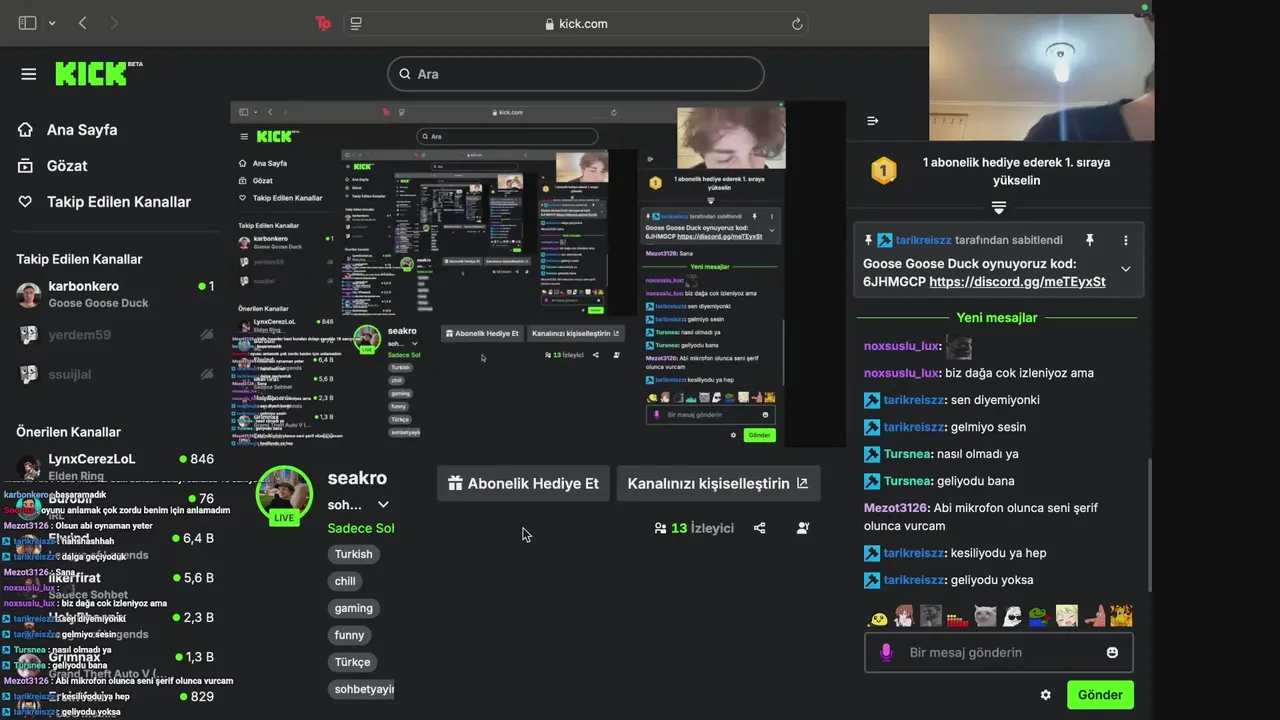
Task: Open chat settings gear
Action: (x=1046, y=695)
